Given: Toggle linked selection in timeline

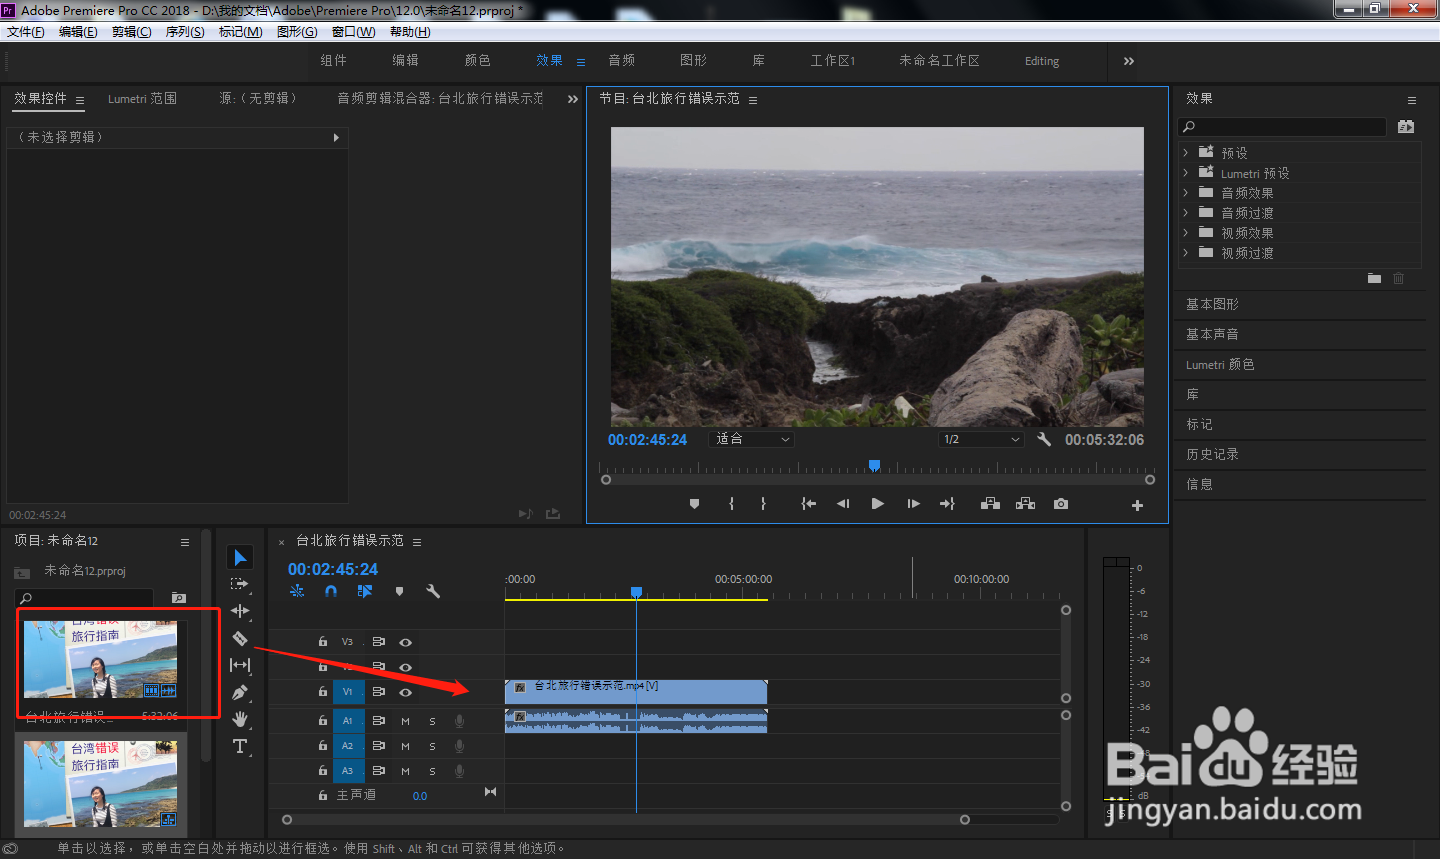Looking at the screenshot, I should pyautogui.click(x=365, y=591).
